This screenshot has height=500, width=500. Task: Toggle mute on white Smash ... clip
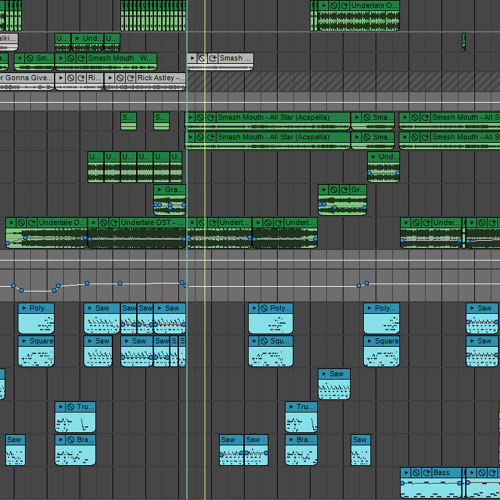(202, 58)
